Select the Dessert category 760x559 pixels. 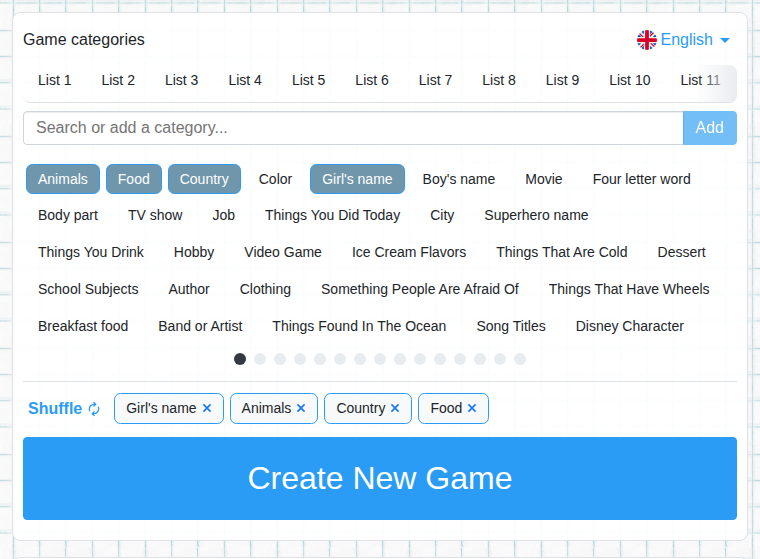coord(681,252)
